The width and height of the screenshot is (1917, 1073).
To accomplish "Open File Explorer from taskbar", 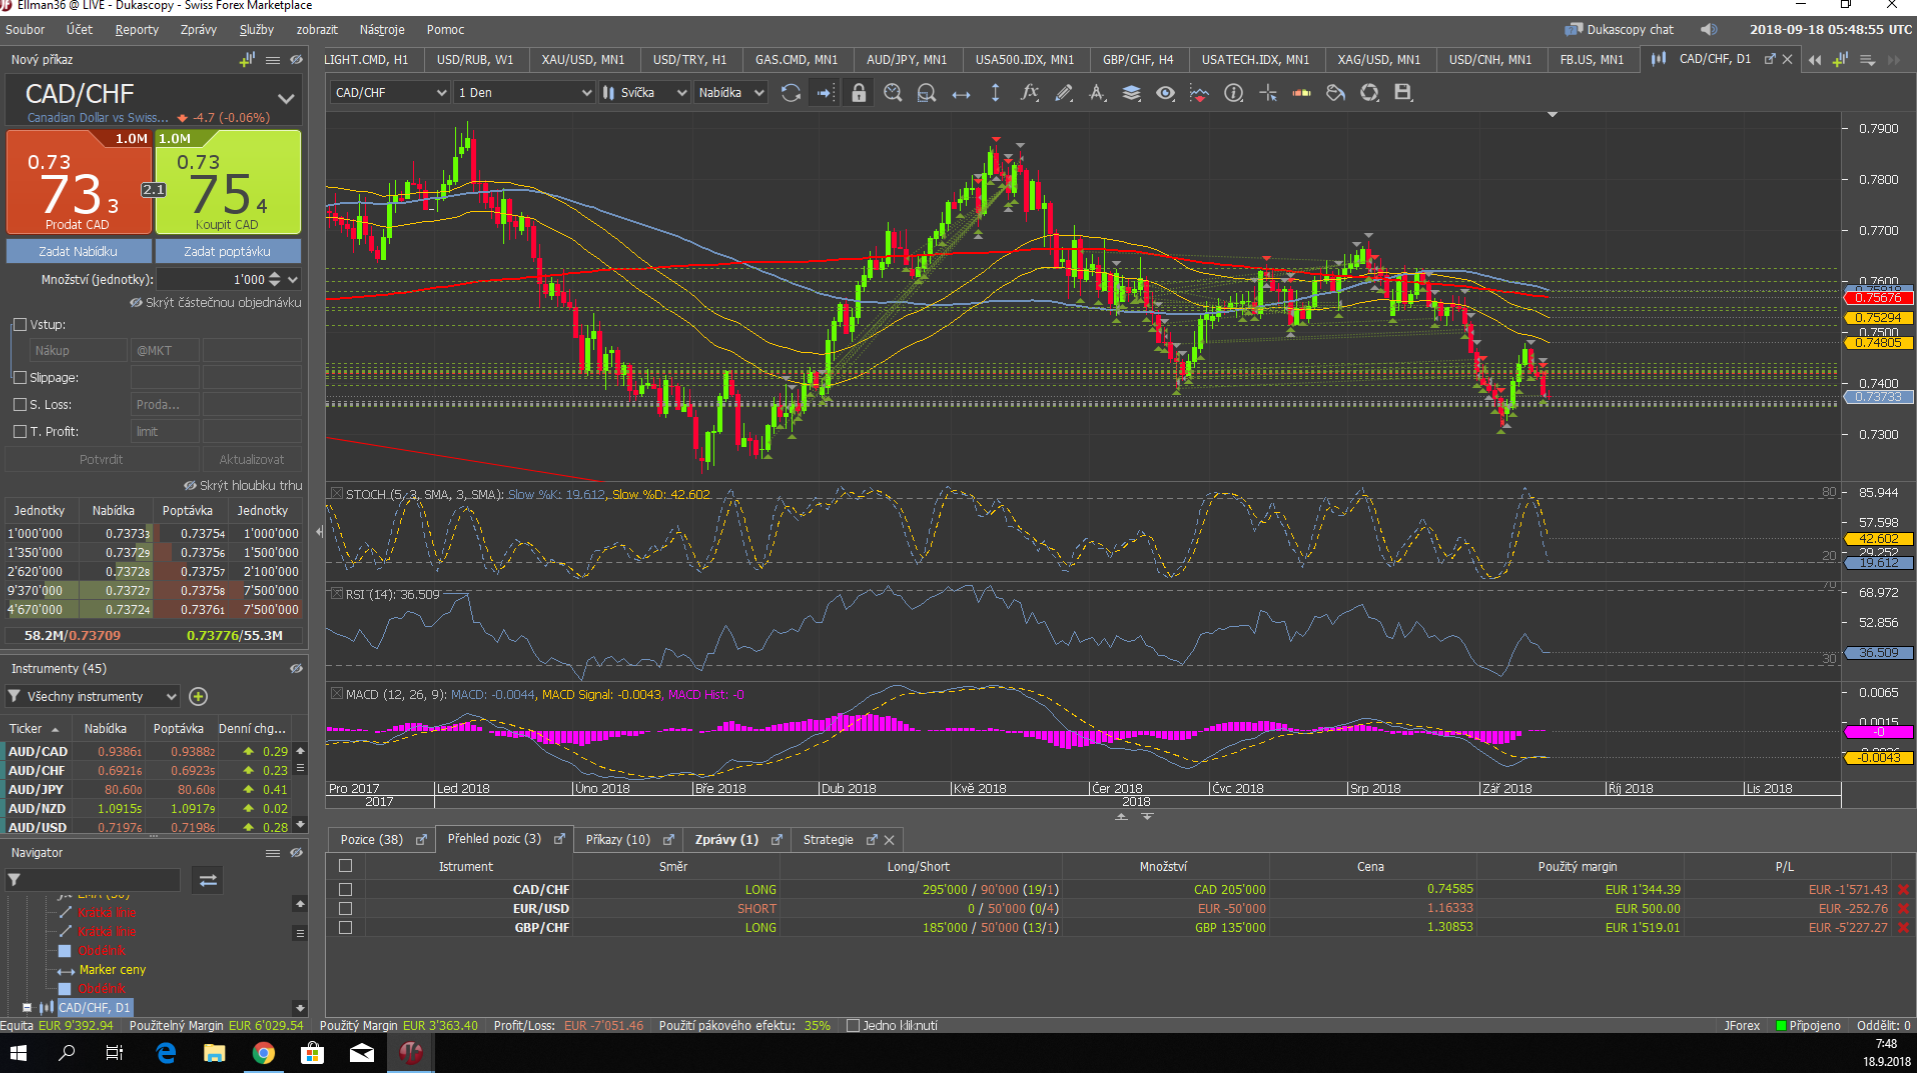I will pyautogui.click(x=214, y=1052).
